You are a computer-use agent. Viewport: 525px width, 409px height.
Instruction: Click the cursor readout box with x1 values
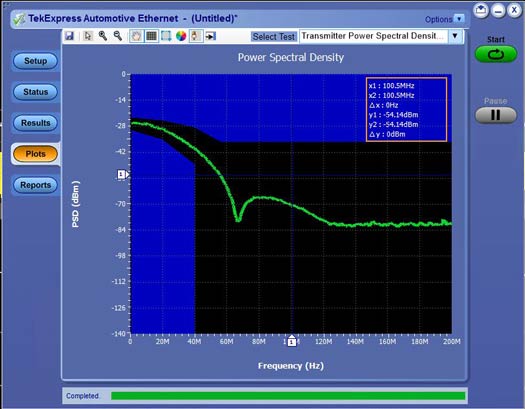tap(406, 110)
